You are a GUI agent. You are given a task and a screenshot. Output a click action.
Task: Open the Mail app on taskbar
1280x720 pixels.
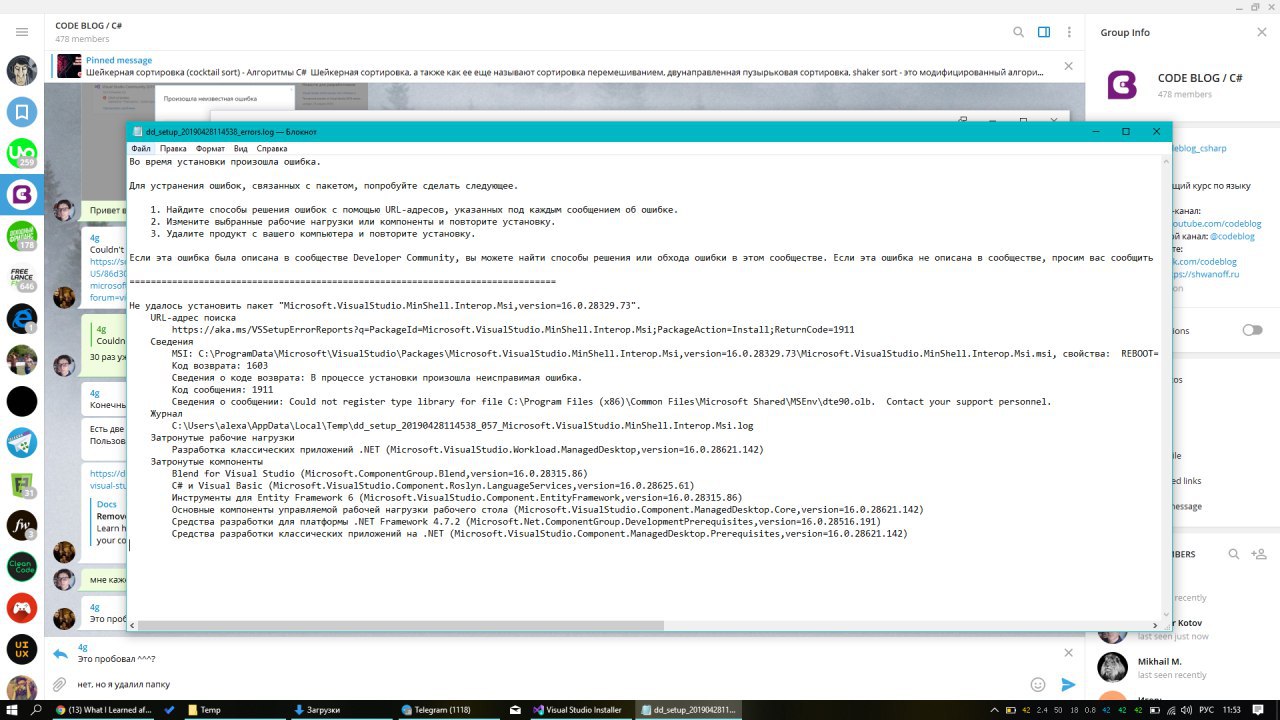[x=515, y=709]
